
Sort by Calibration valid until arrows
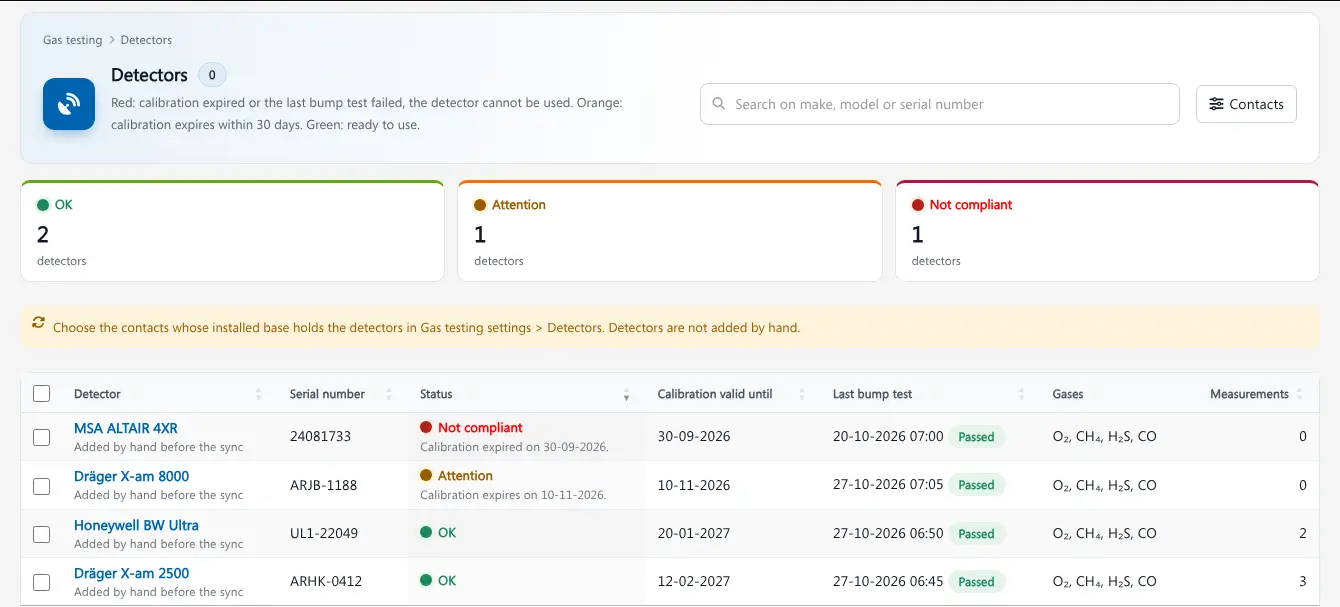click(x=802, y=394)
